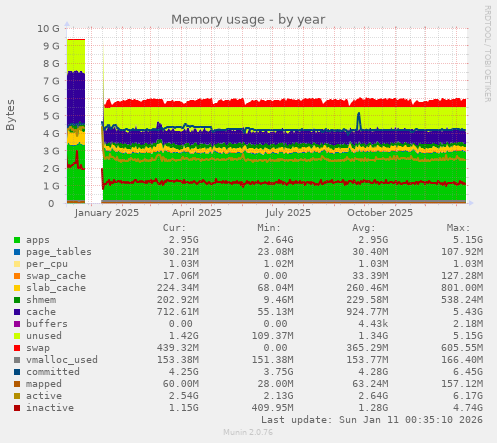Click the 'inactive' legend label
This screenshot has width=497, height=443.
click(50, 408)
